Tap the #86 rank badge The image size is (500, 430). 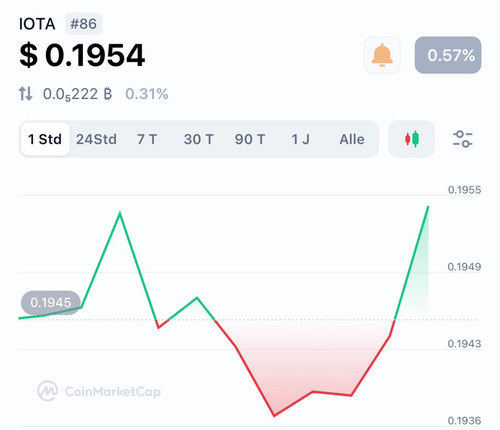coord(84,24)
